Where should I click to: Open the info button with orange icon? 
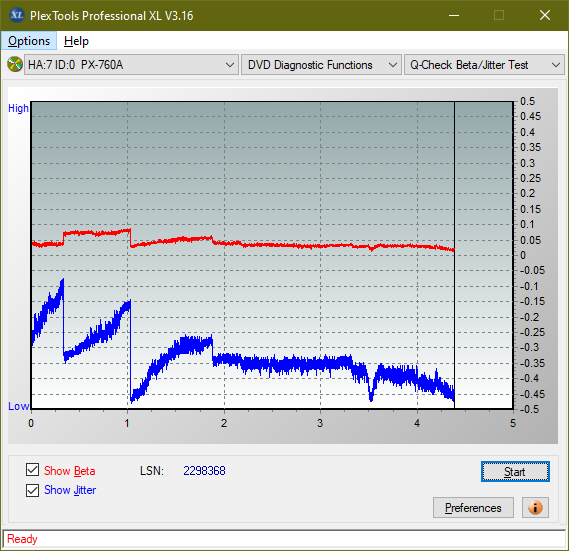[535, 507]
